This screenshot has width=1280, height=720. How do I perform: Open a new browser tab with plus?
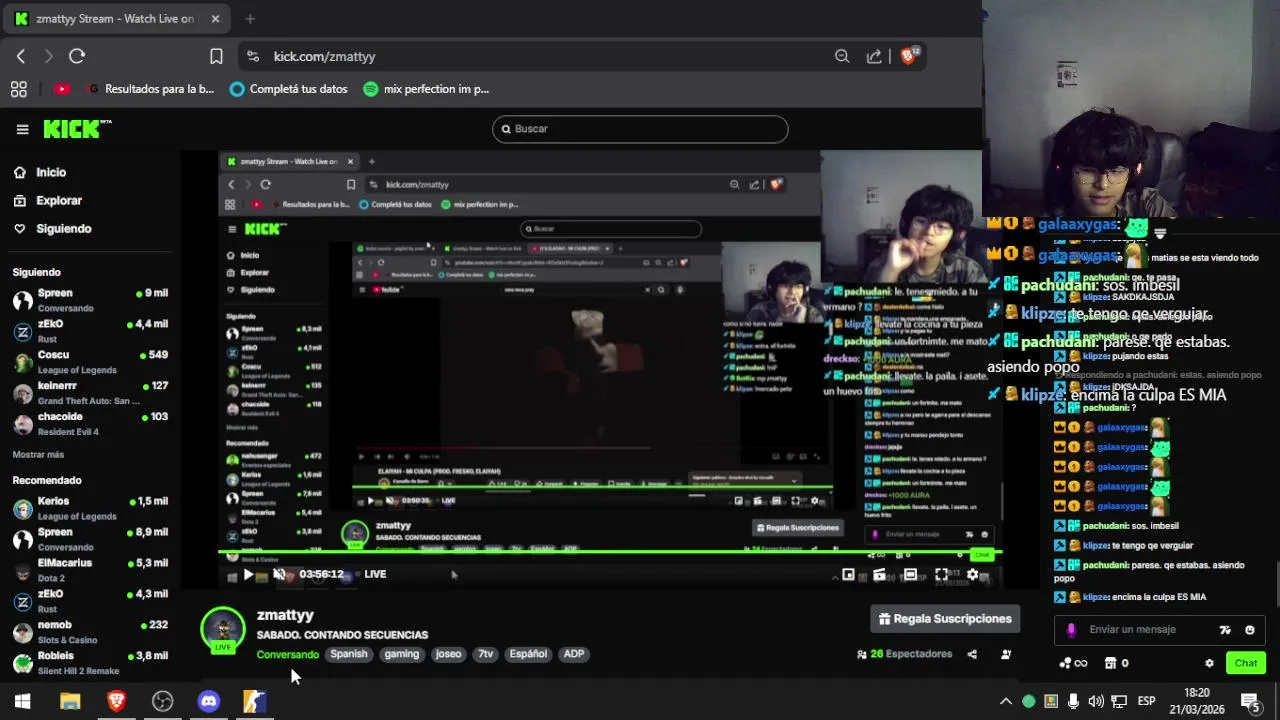tap(250, 19)
